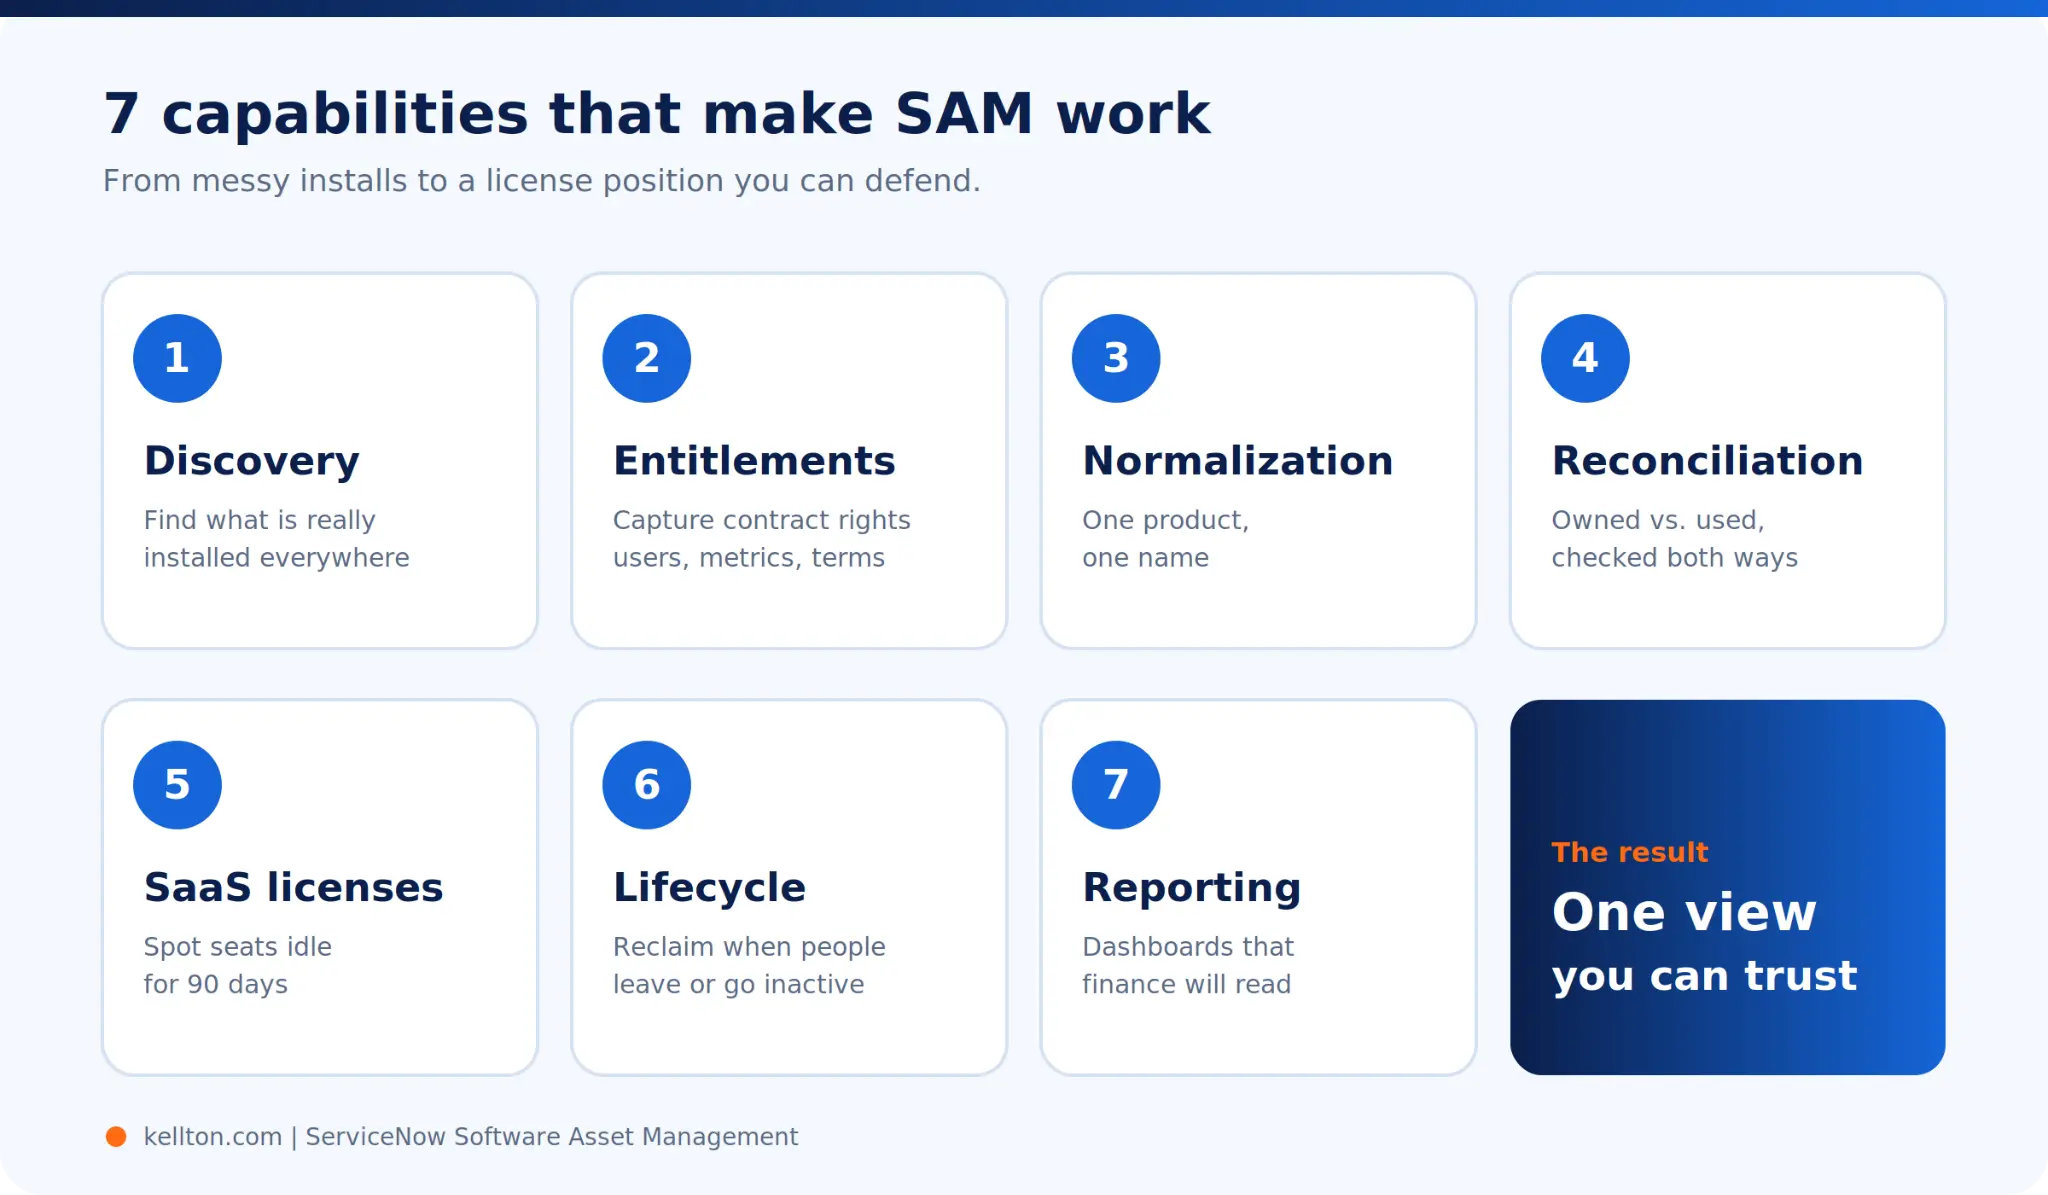2048x1195 pixels.
Task: Select the Reporting card heading
Action: click(1192, 888)
